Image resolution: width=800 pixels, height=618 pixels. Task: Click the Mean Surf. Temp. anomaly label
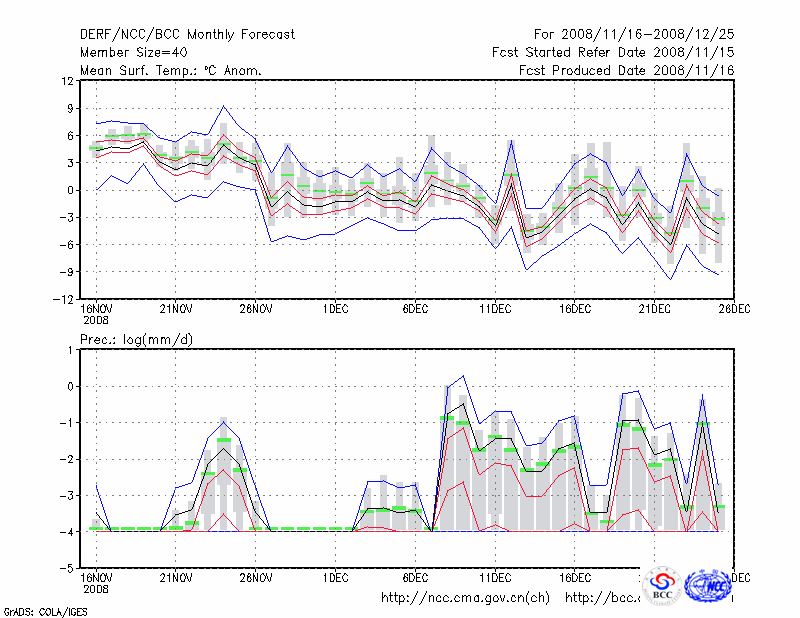click(170, 70)
